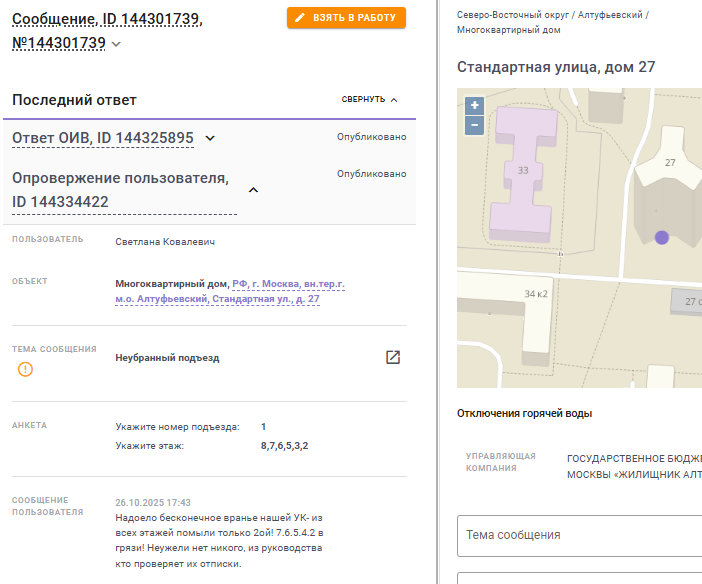Screen dimensions: 702x584
Task: Click Взять в работу button
Action: 347,17
